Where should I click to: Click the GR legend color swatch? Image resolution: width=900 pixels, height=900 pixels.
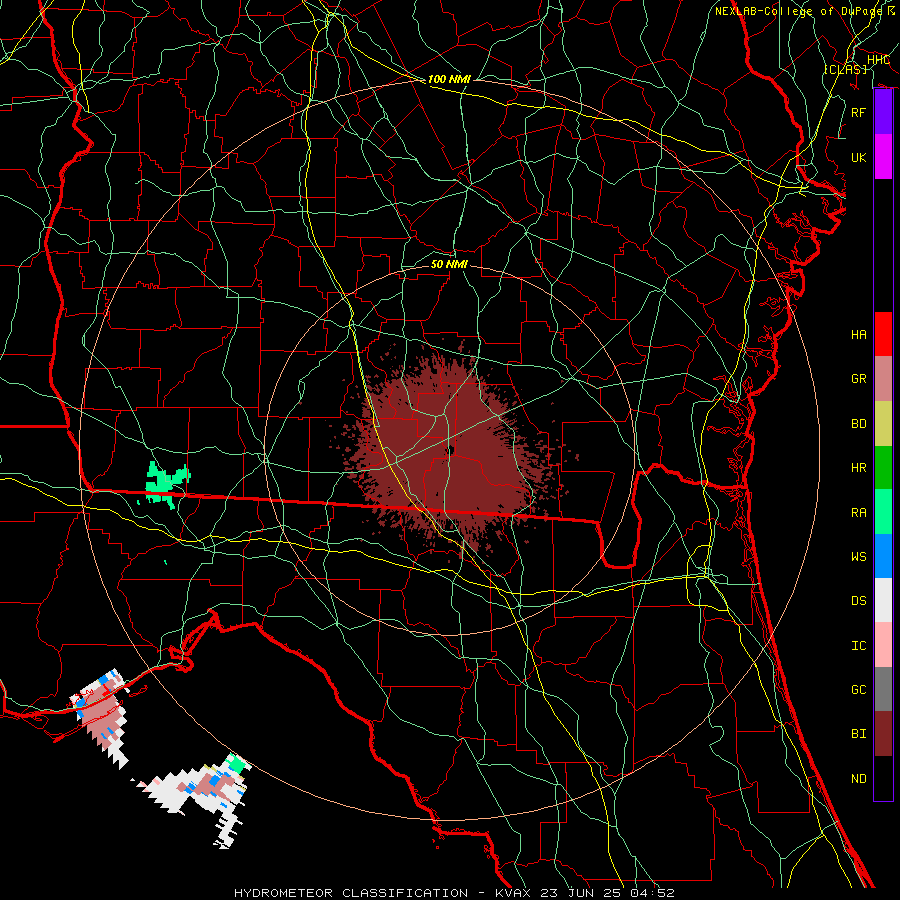[x=883, y=378]
